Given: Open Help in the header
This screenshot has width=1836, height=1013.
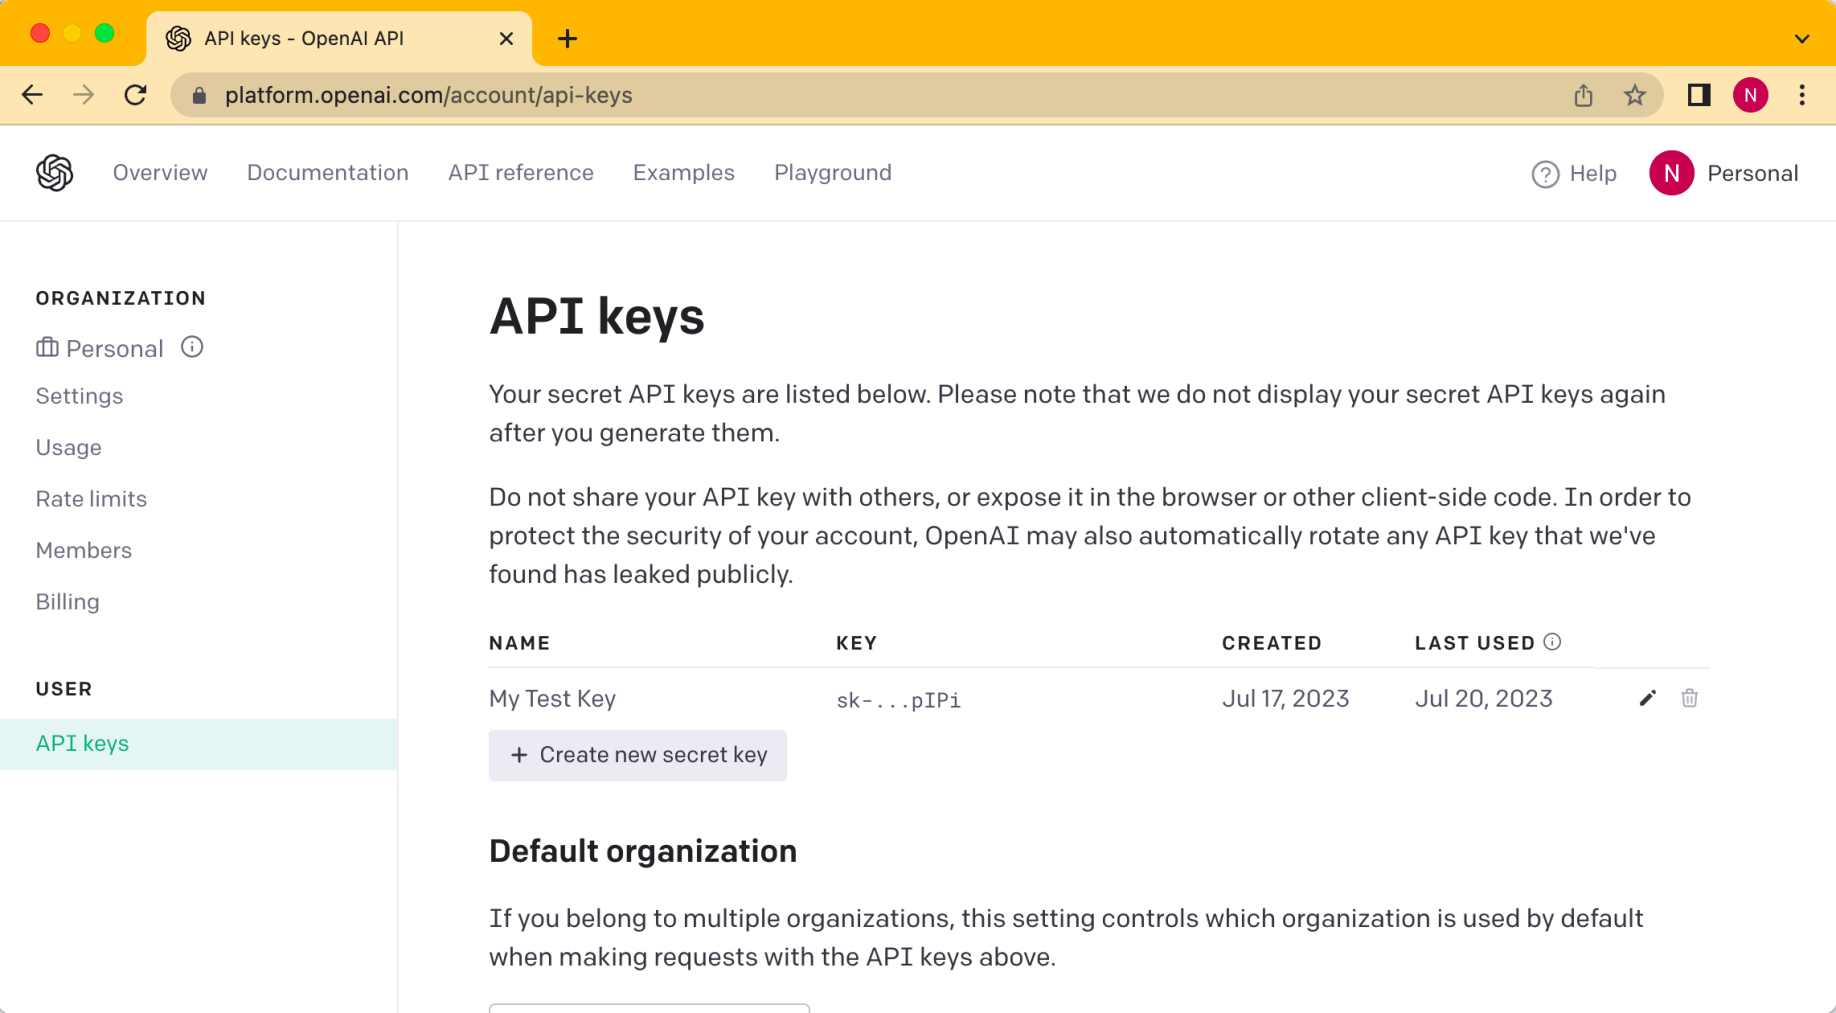Looking at the screenshot, I should click(1574, 173).
